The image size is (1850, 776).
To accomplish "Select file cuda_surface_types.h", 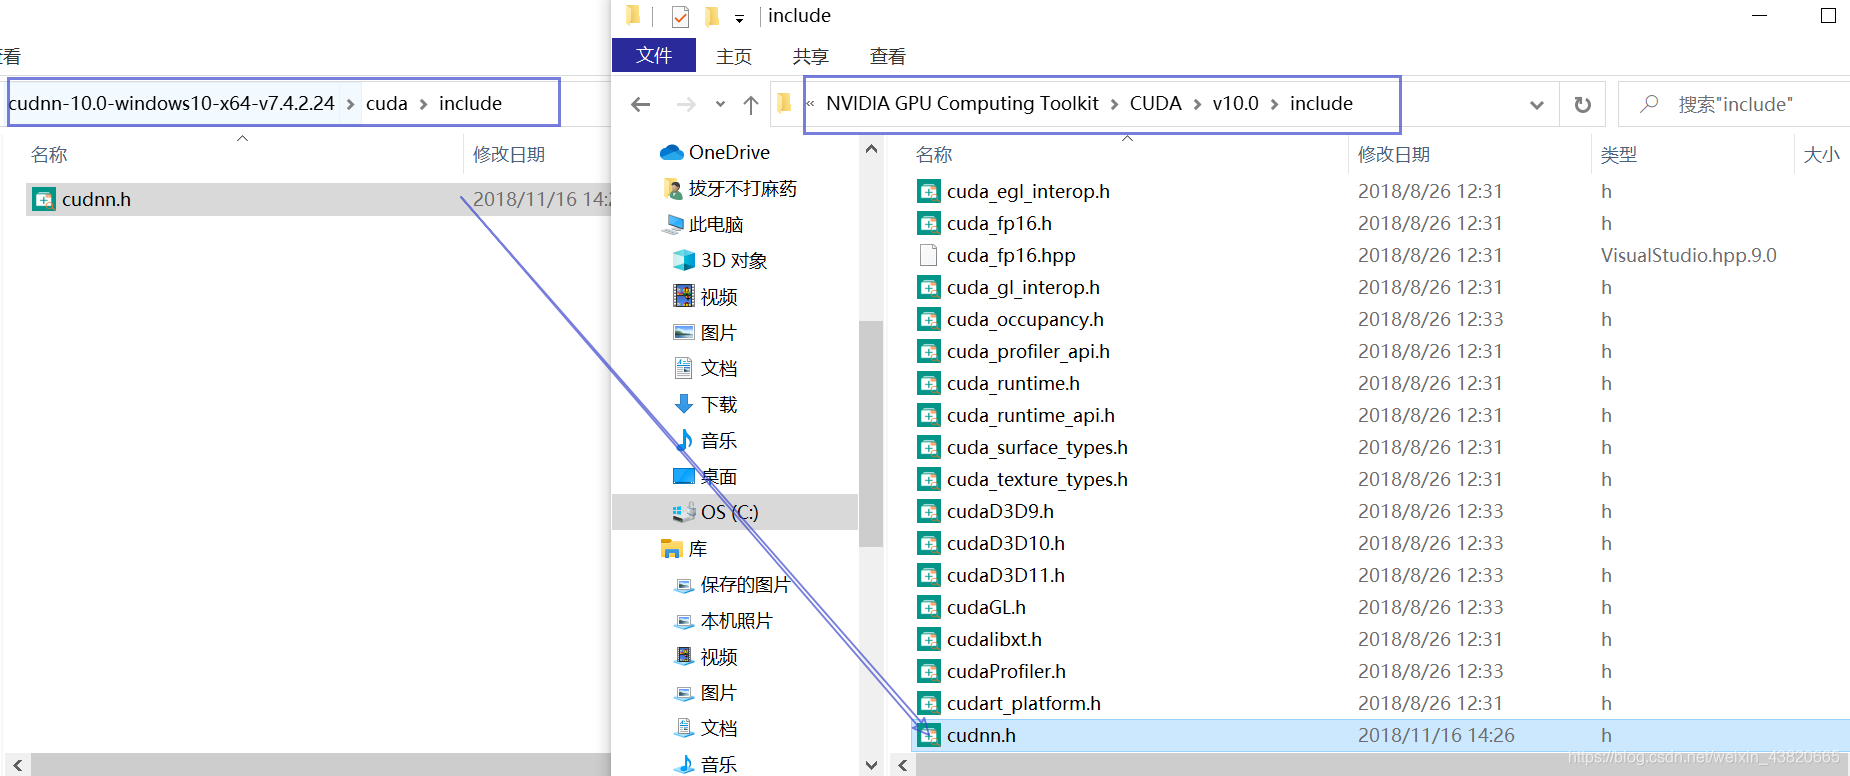I will coord(1037,447).
